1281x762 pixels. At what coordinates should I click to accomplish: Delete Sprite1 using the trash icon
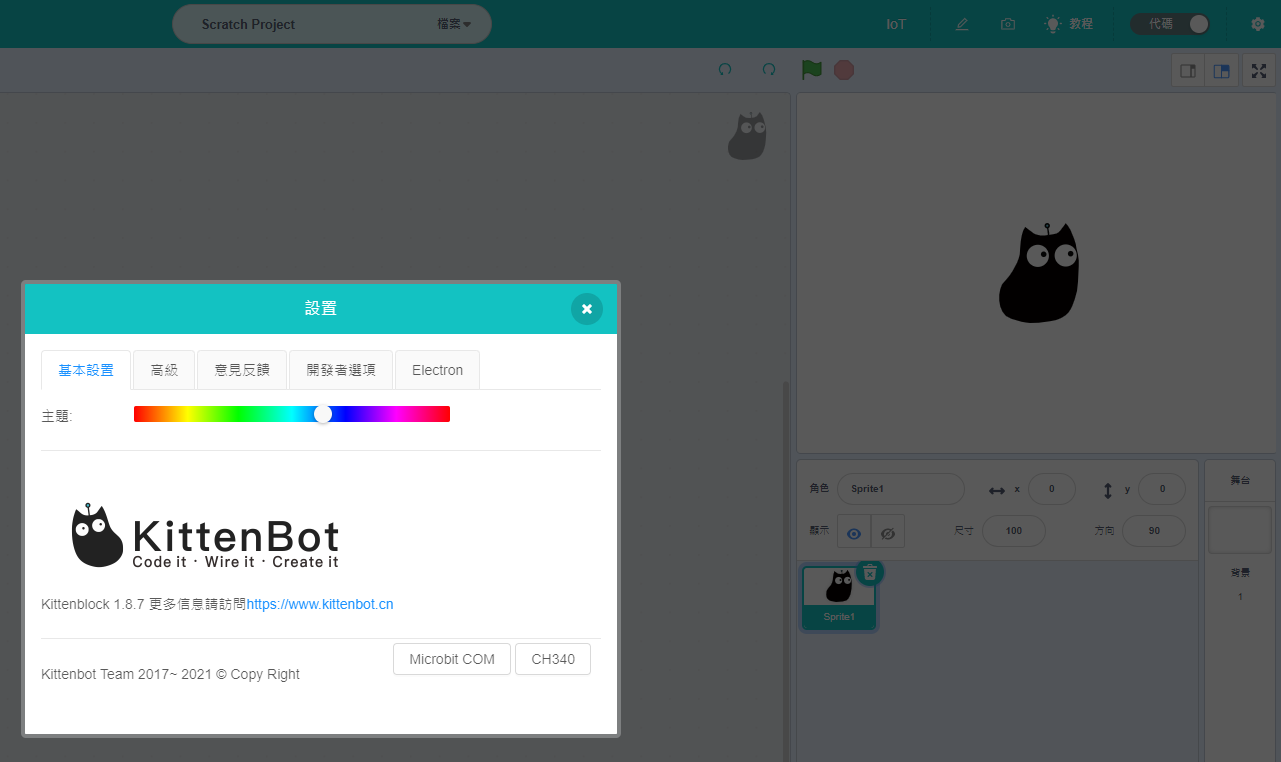tap(870, 572)
